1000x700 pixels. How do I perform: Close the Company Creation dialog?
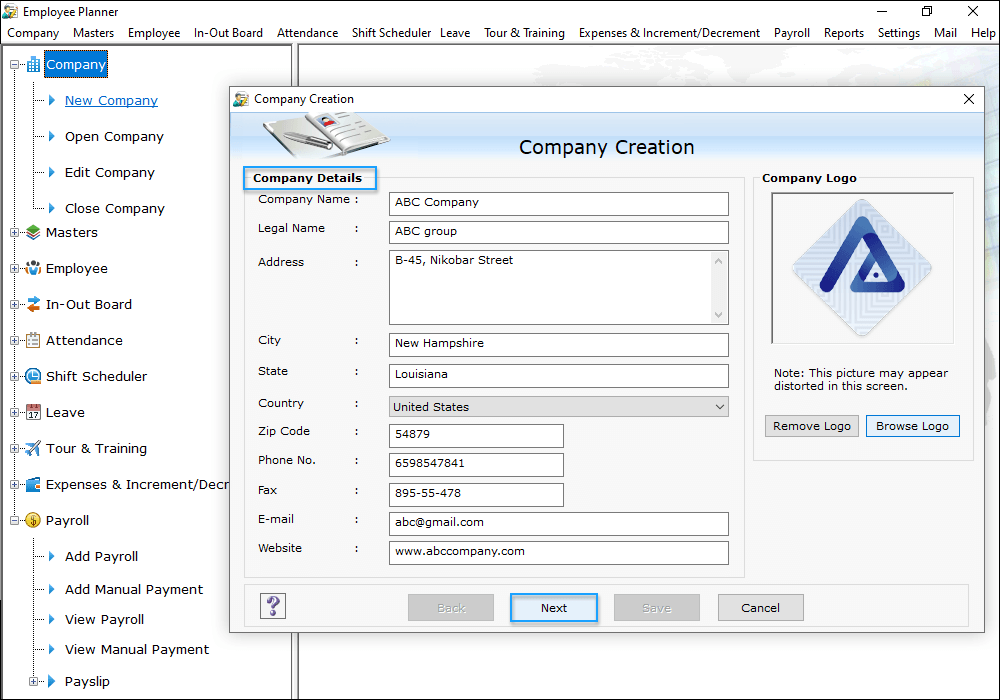[x=968, y=99]
